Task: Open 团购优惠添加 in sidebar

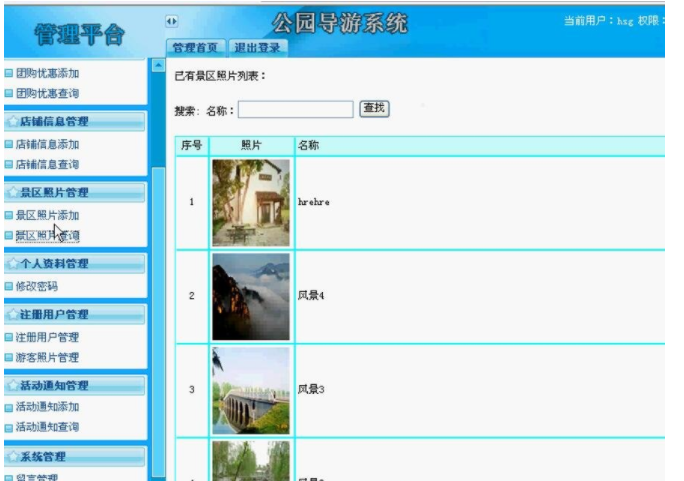Action: tap(47, 73)
